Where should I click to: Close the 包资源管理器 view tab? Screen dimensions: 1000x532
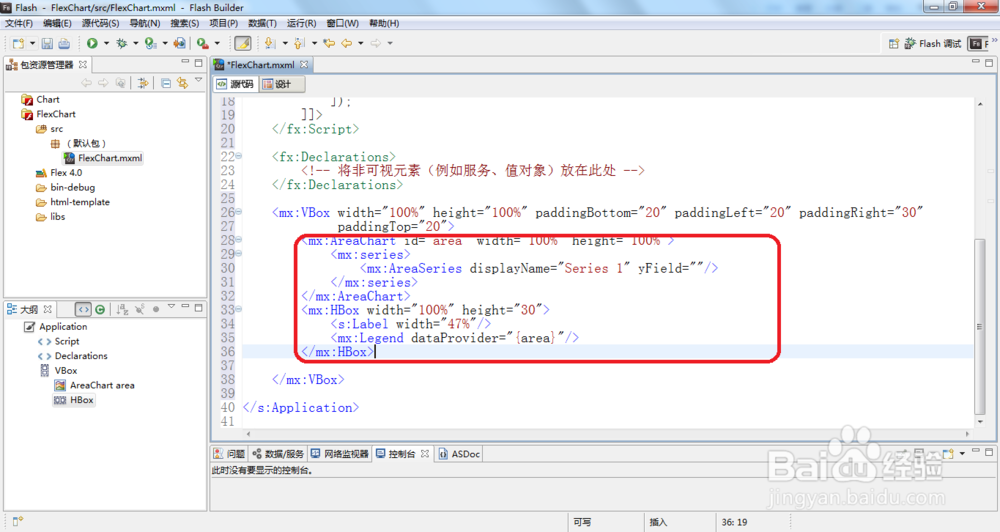tap(83, 64)
